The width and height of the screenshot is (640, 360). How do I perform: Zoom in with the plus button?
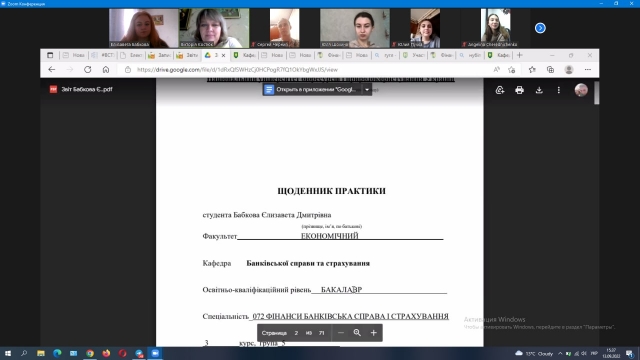(373, 333)
